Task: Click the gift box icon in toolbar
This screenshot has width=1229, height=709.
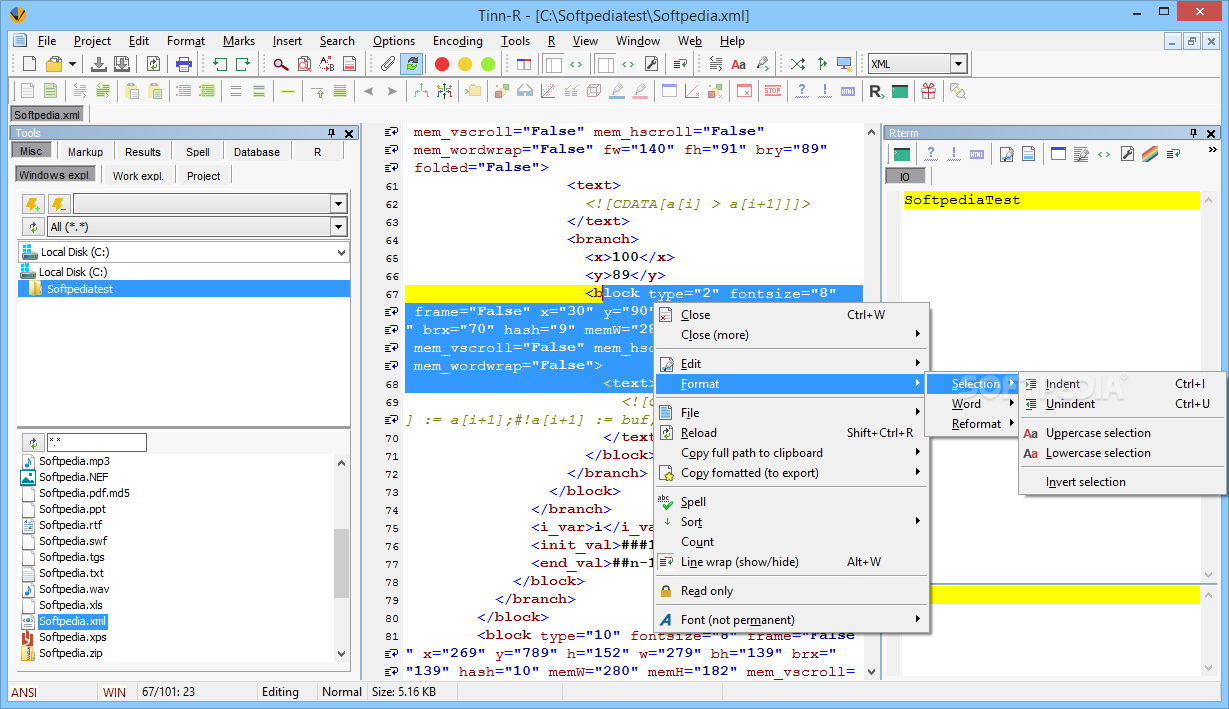Action: pyautogui.click(x=929, y=91)
